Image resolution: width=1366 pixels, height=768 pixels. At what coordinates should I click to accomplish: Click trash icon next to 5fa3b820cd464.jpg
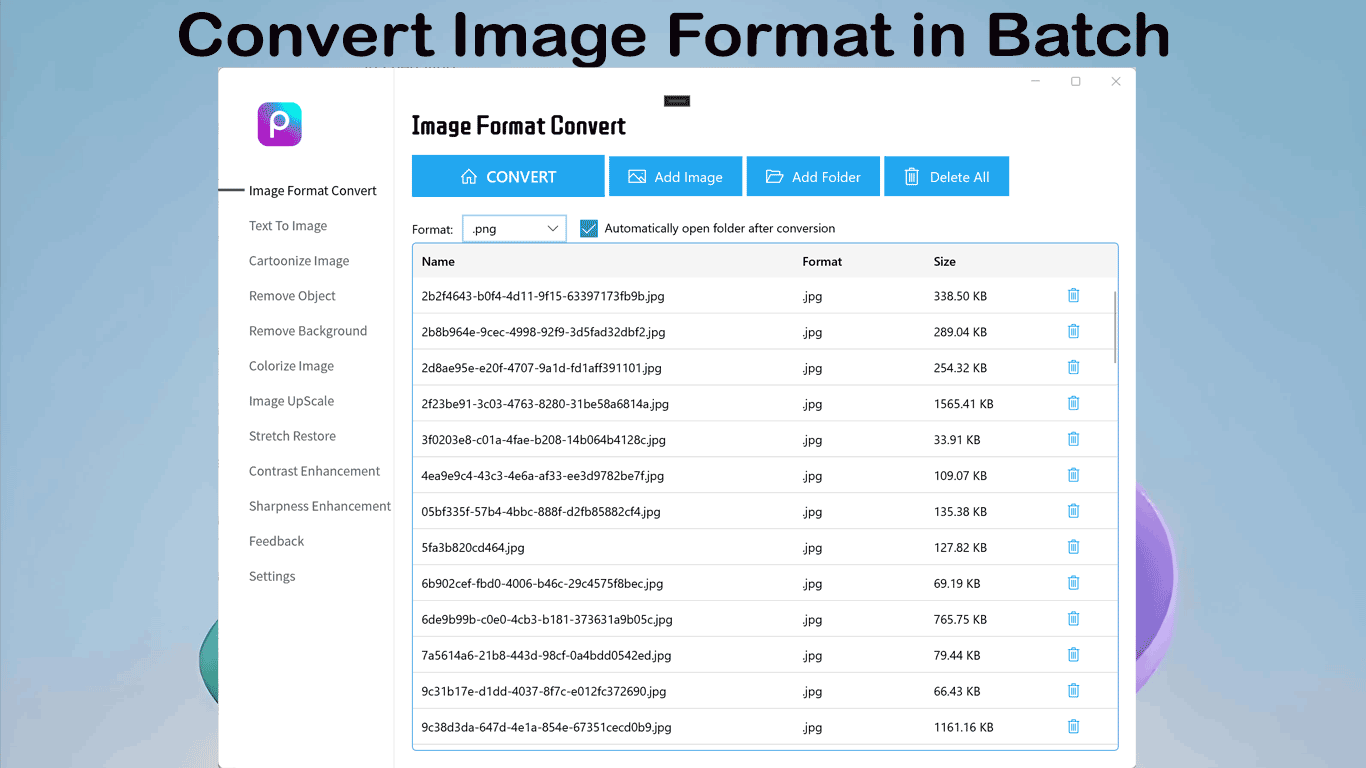click(x=1073, y=547)
